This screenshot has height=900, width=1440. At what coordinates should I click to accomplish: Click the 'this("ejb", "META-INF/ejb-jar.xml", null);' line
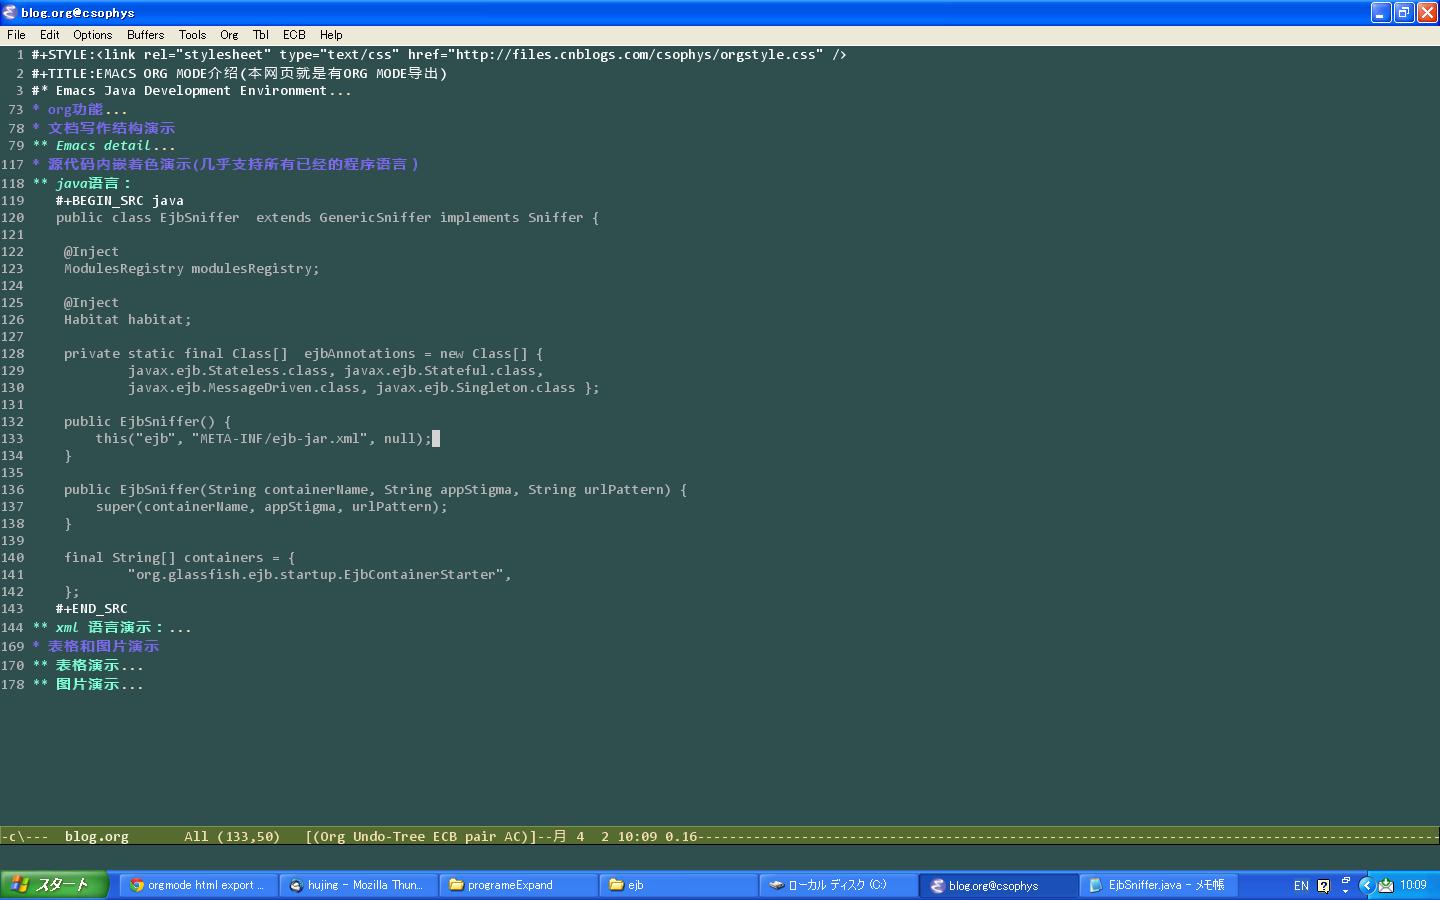coord(263,438)
